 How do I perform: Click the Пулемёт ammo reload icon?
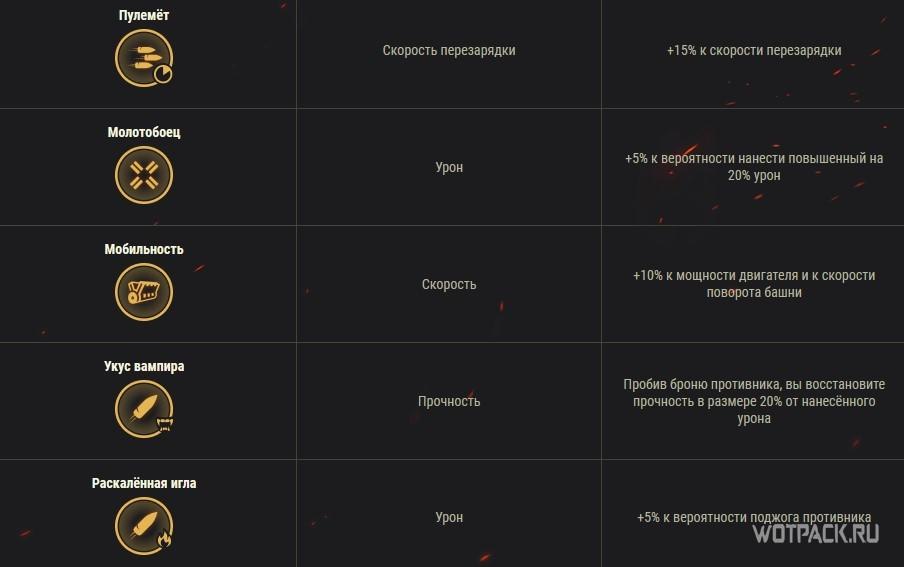[144, 58]
